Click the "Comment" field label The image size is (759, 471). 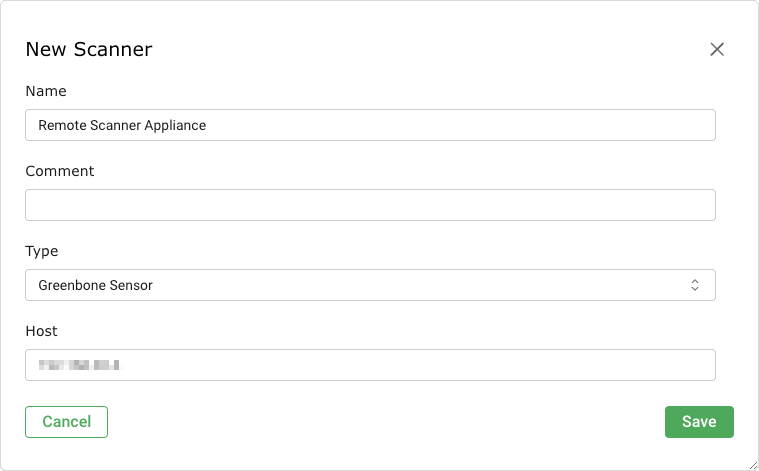[x=60, y=171]
